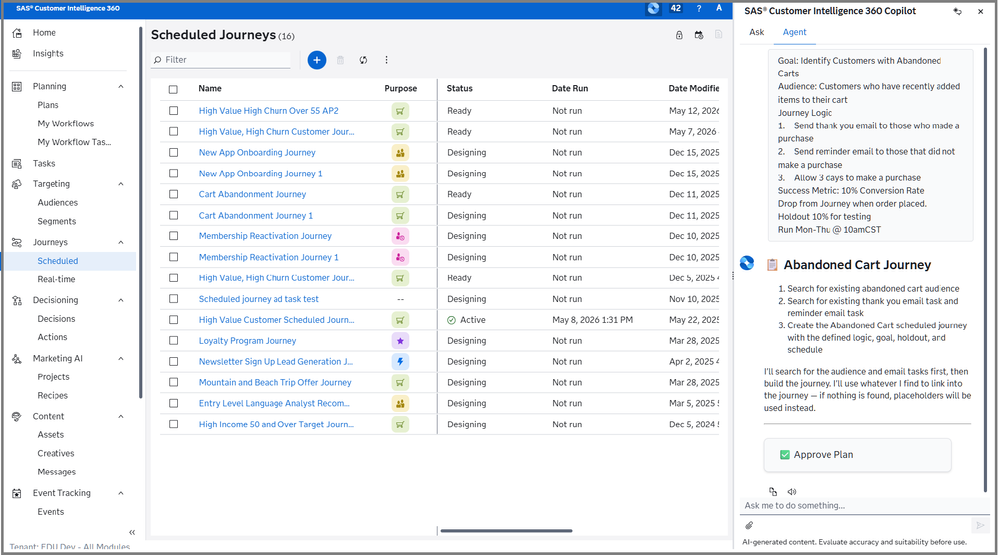Open the Membership Reactivation Journey 1 link
The image size is (999, 555).
point(268,257)
